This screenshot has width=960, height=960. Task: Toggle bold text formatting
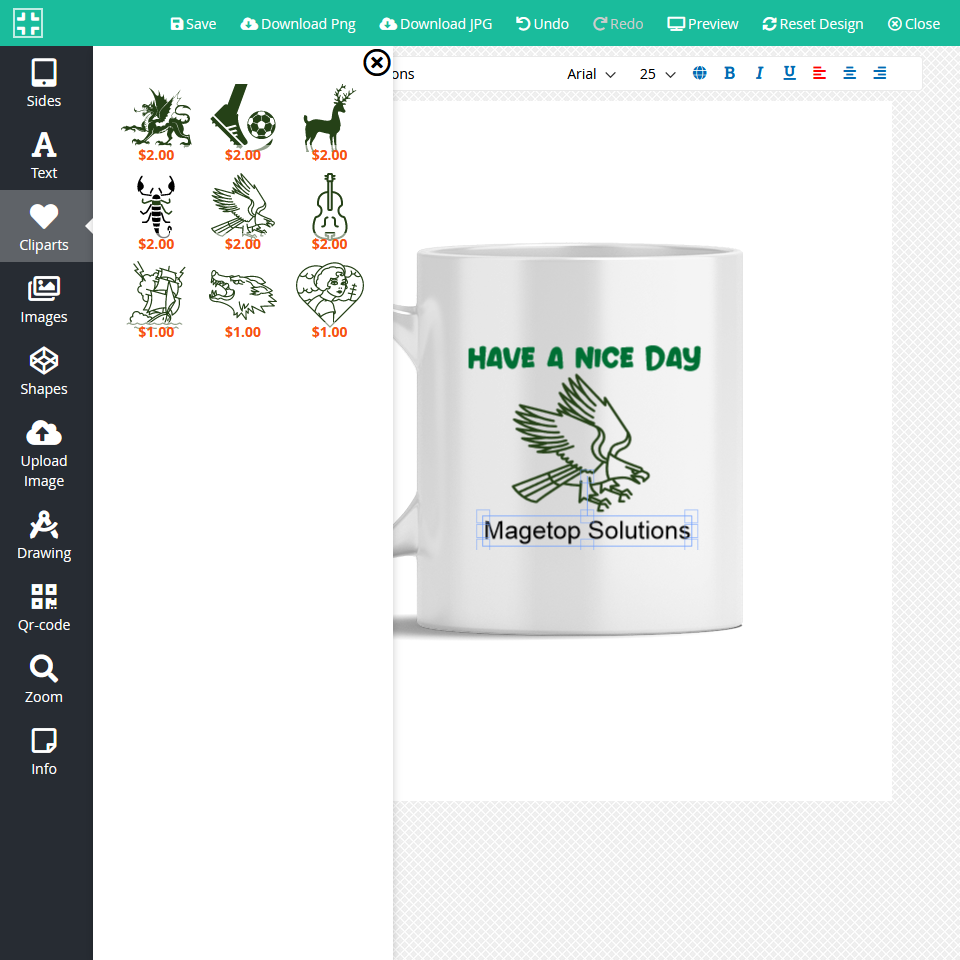(729, 73)
